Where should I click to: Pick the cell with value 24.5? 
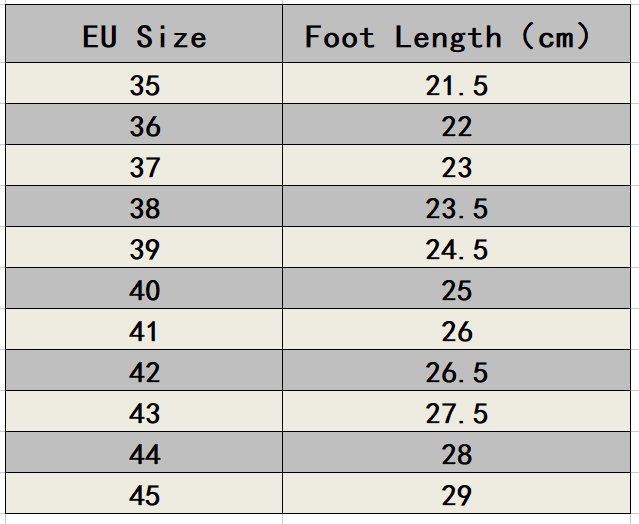456,249
